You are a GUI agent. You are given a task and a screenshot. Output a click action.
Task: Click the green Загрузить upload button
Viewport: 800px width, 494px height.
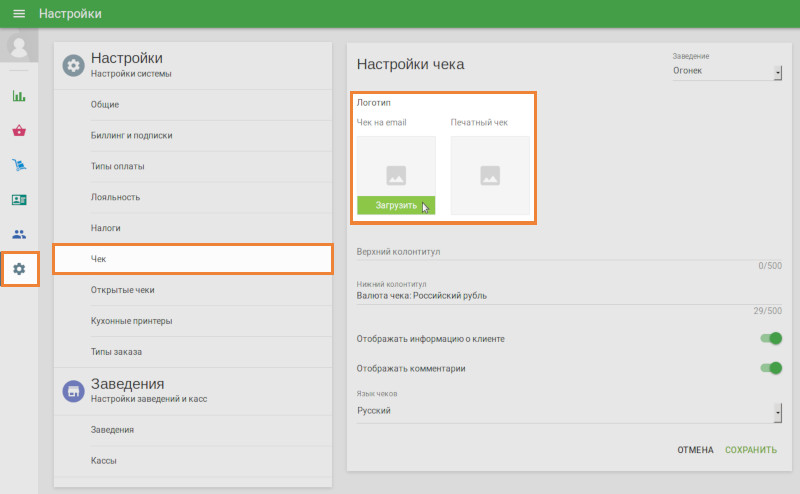point(396,205)
